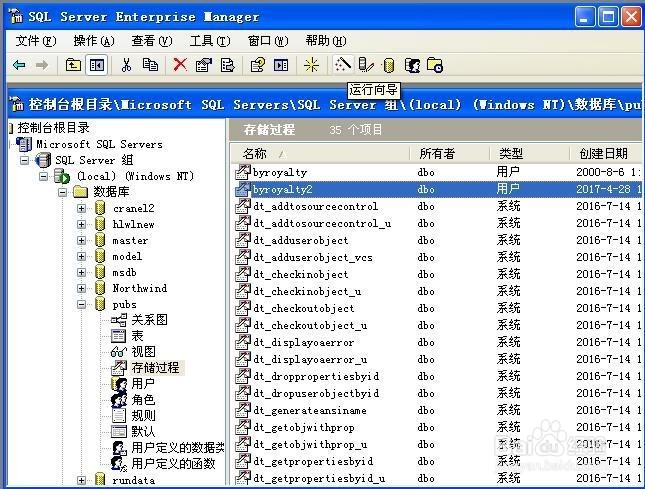Select 默认 under pubs
The width and height of the screenshot is (645, 489).
[143, 432]
